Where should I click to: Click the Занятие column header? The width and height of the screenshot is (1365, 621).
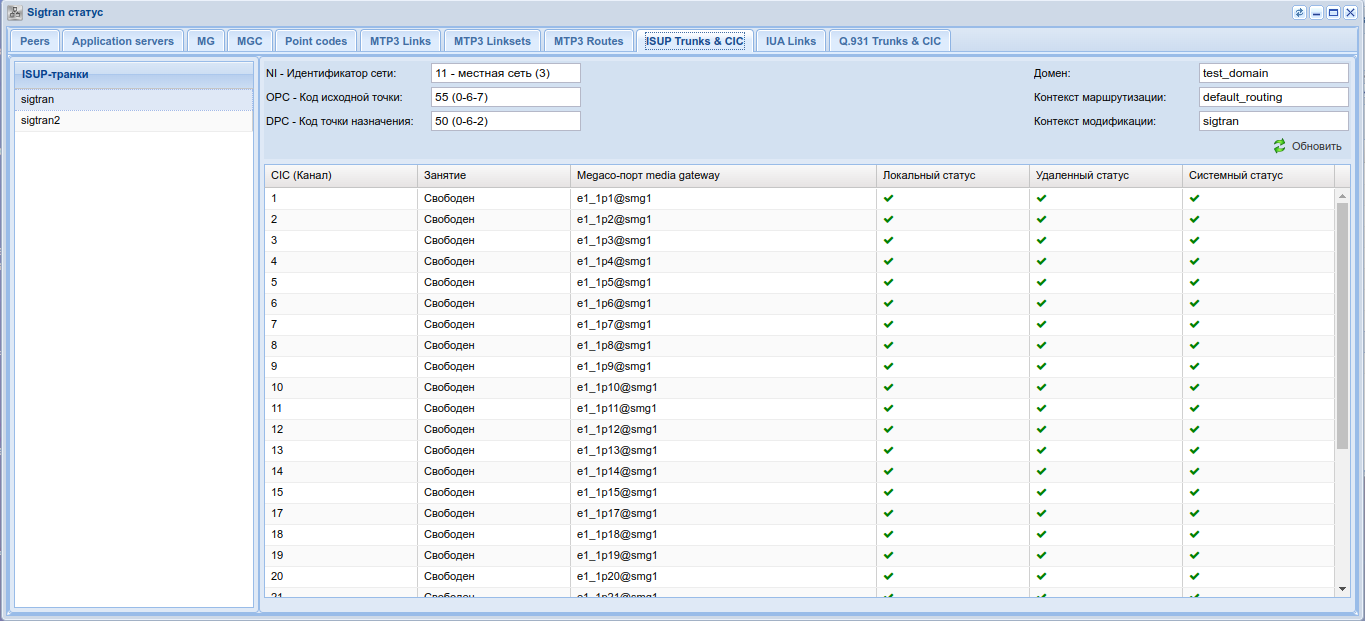[x=493, y=175]
